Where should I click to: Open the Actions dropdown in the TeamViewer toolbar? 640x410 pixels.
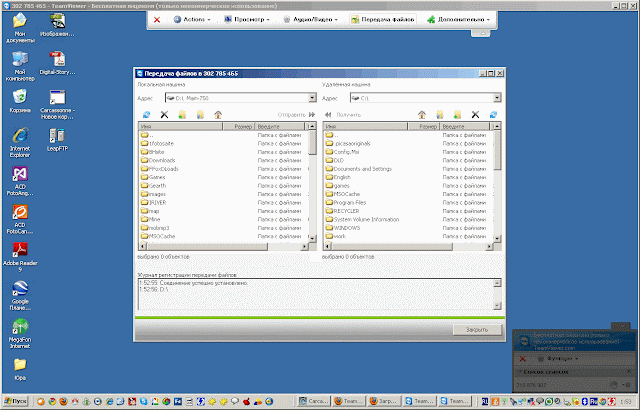tap(188, 19)
